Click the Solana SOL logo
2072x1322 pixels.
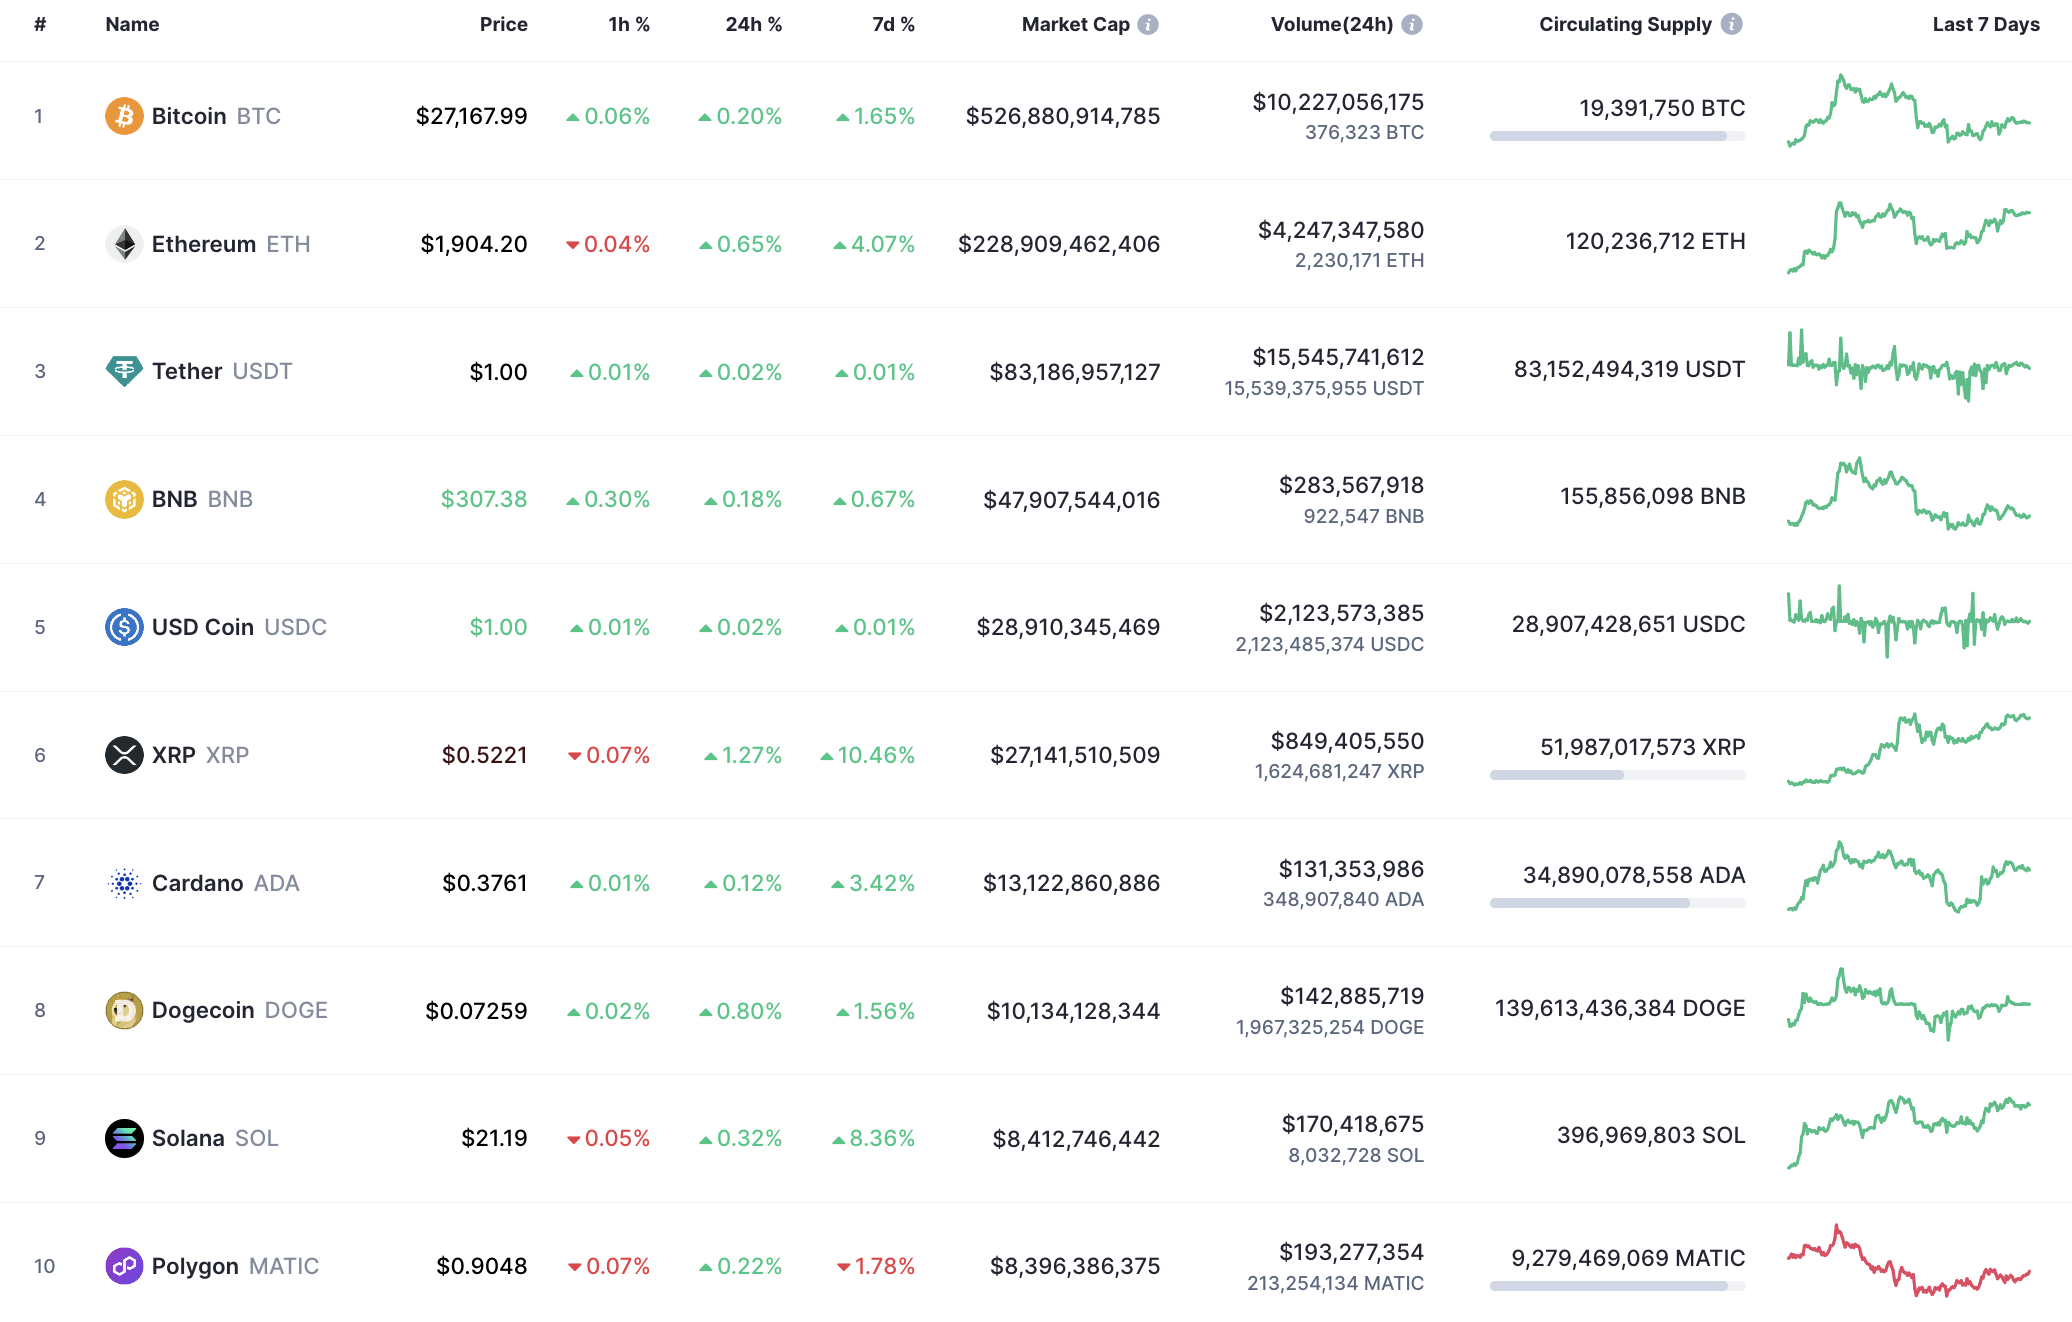click(x=124, y=1138)
